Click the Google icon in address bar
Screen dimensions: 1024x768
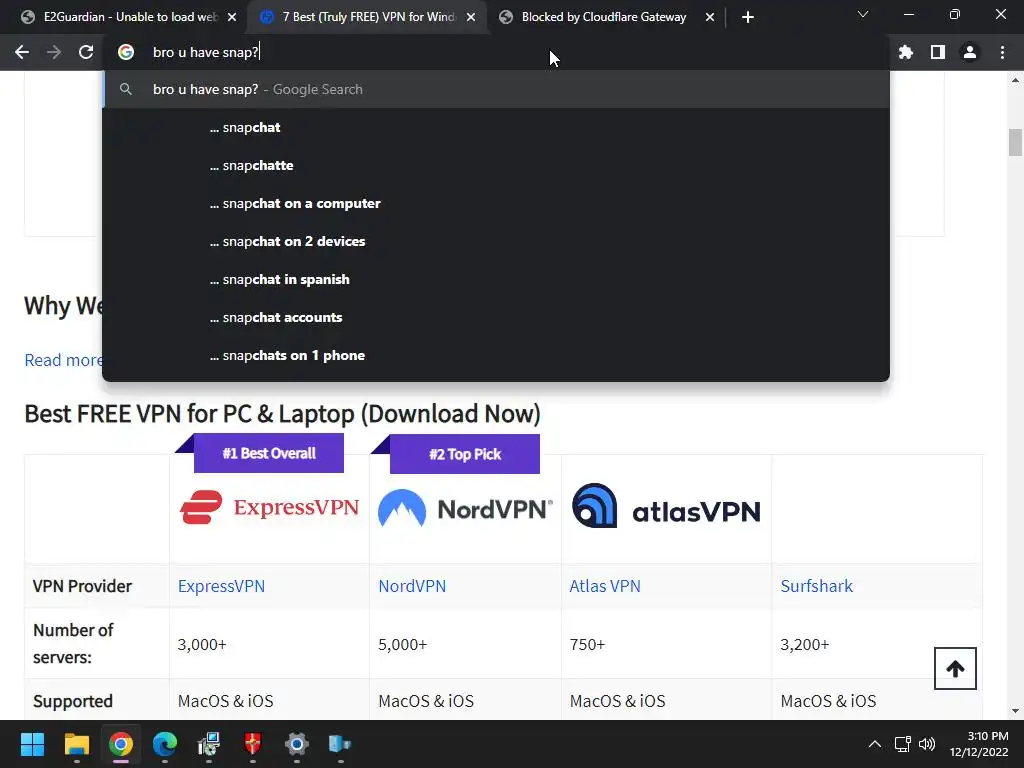pos(126,52)
